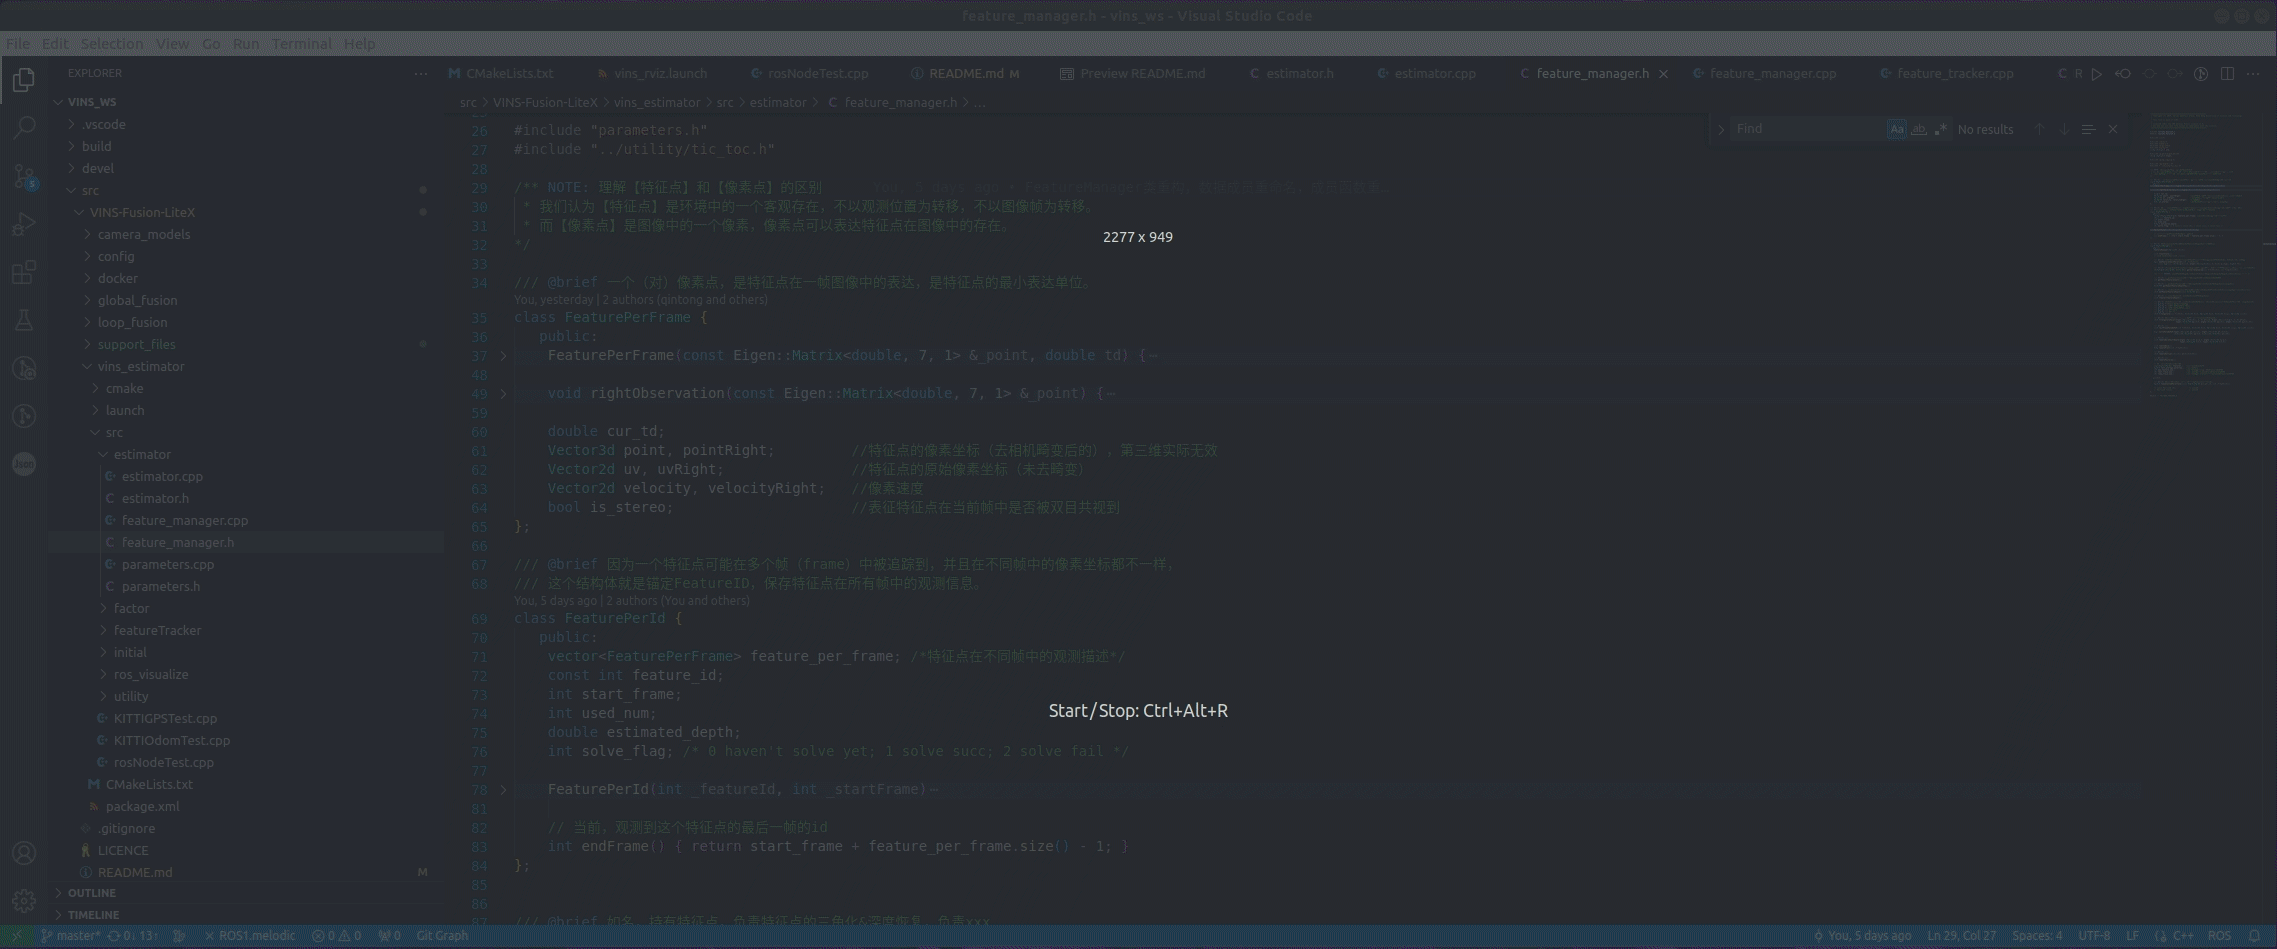Click ROS1.melodic status item
The height and width of the screenshot is (949, 2277).
[250, 936]
